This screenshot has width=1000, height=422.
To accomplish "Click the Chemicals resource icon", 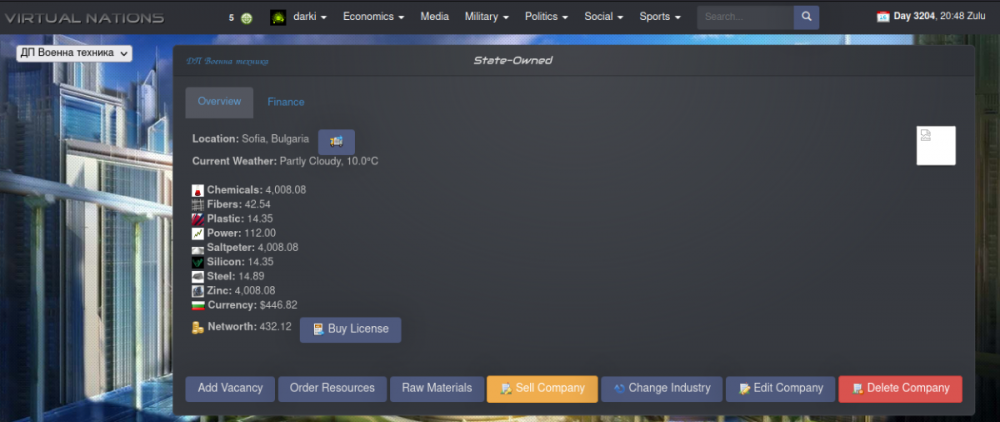I will (x=198, y=190).
